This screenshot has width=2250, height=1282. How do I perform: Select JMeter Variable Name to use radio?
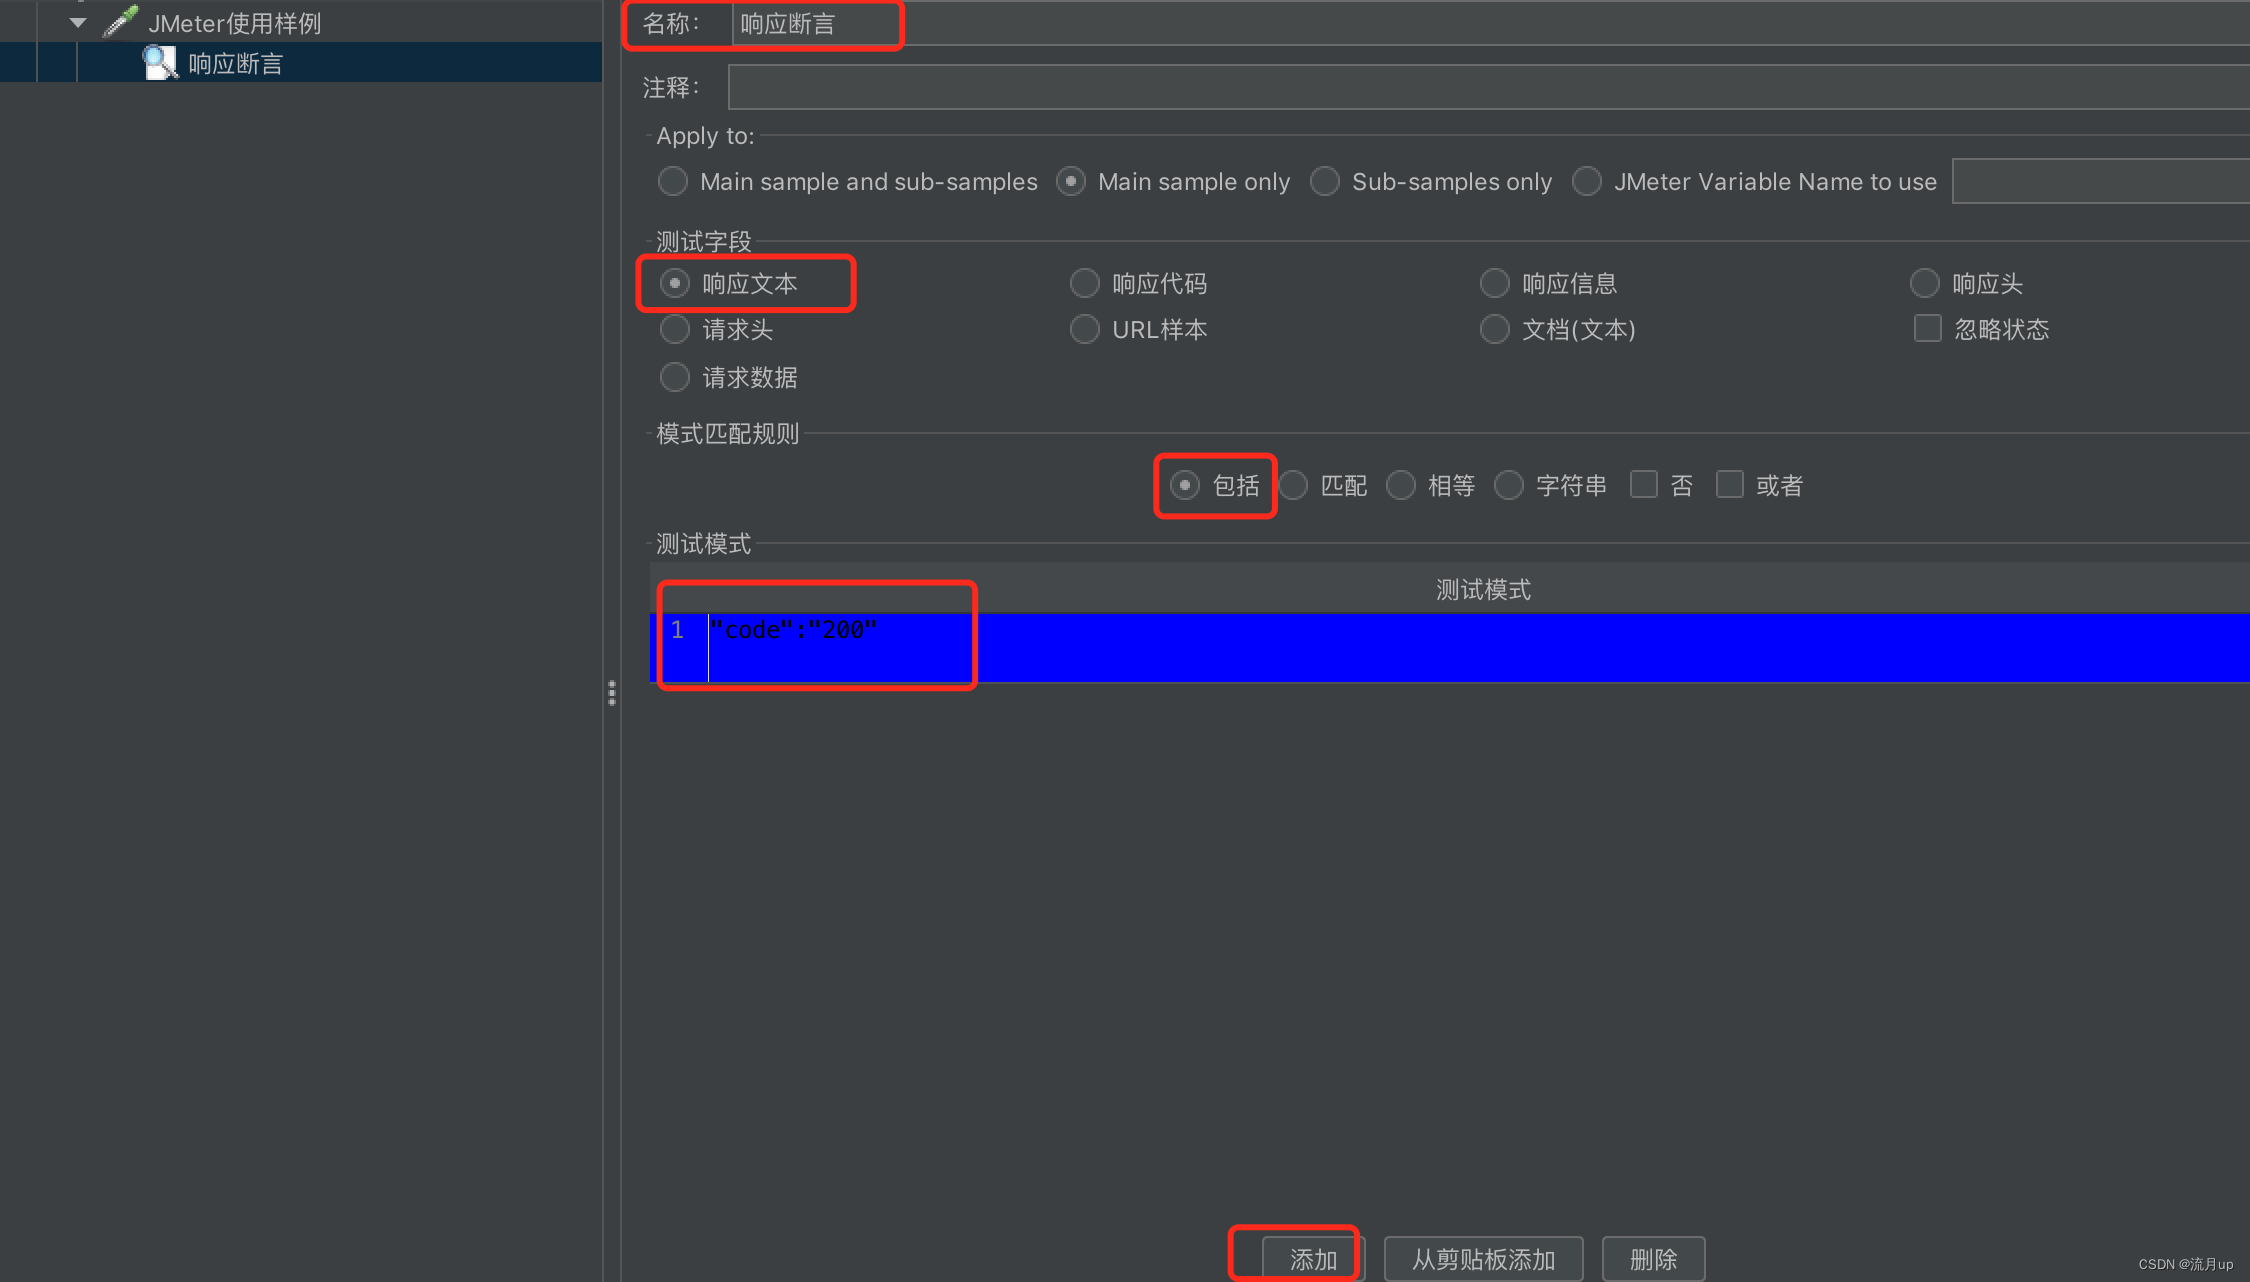1587,181
